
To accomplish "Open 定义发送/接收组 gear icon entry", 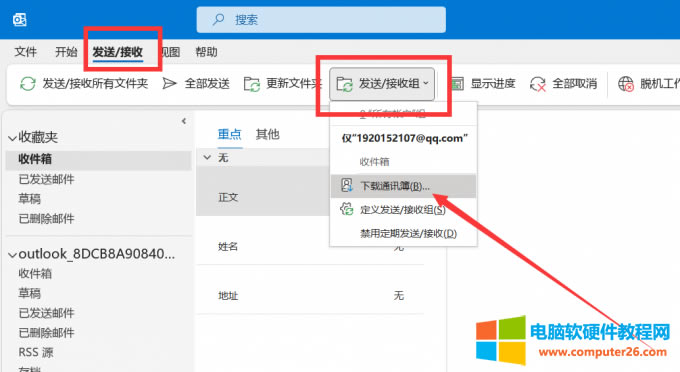I will point(347,209).
